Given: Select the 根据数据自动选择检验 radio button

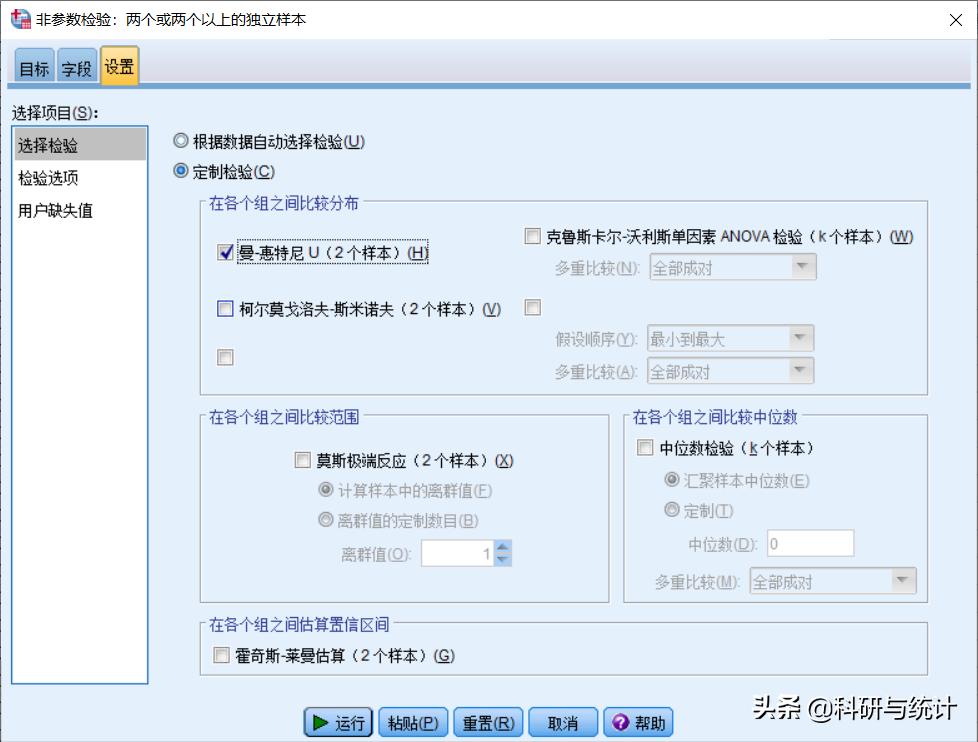Looking at the screenshot, I should coord(181,141).
